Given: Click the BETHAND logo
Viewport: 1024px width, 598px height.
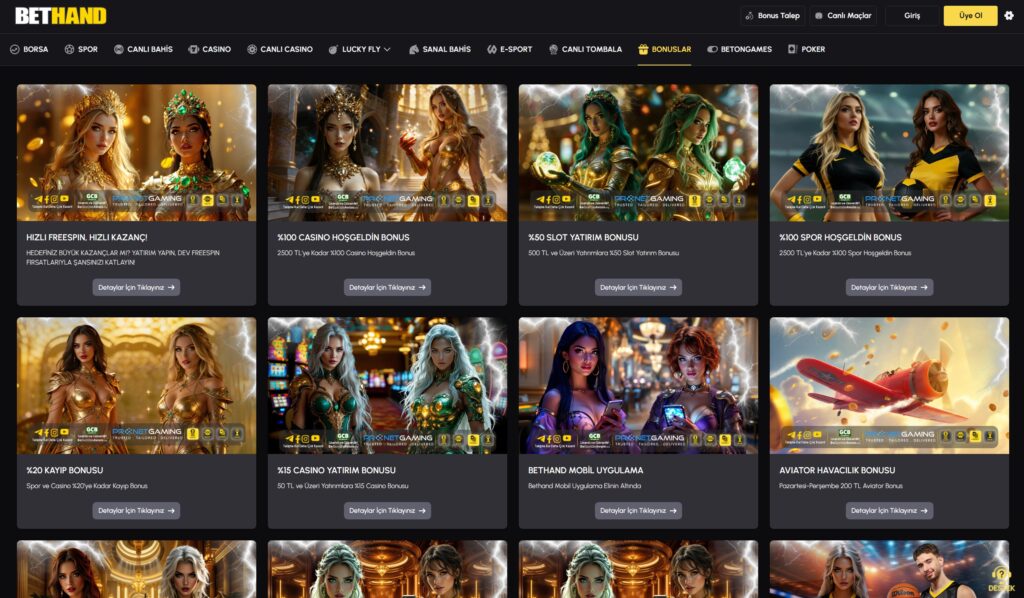Looking at the screenshot, I should point(61,16).
